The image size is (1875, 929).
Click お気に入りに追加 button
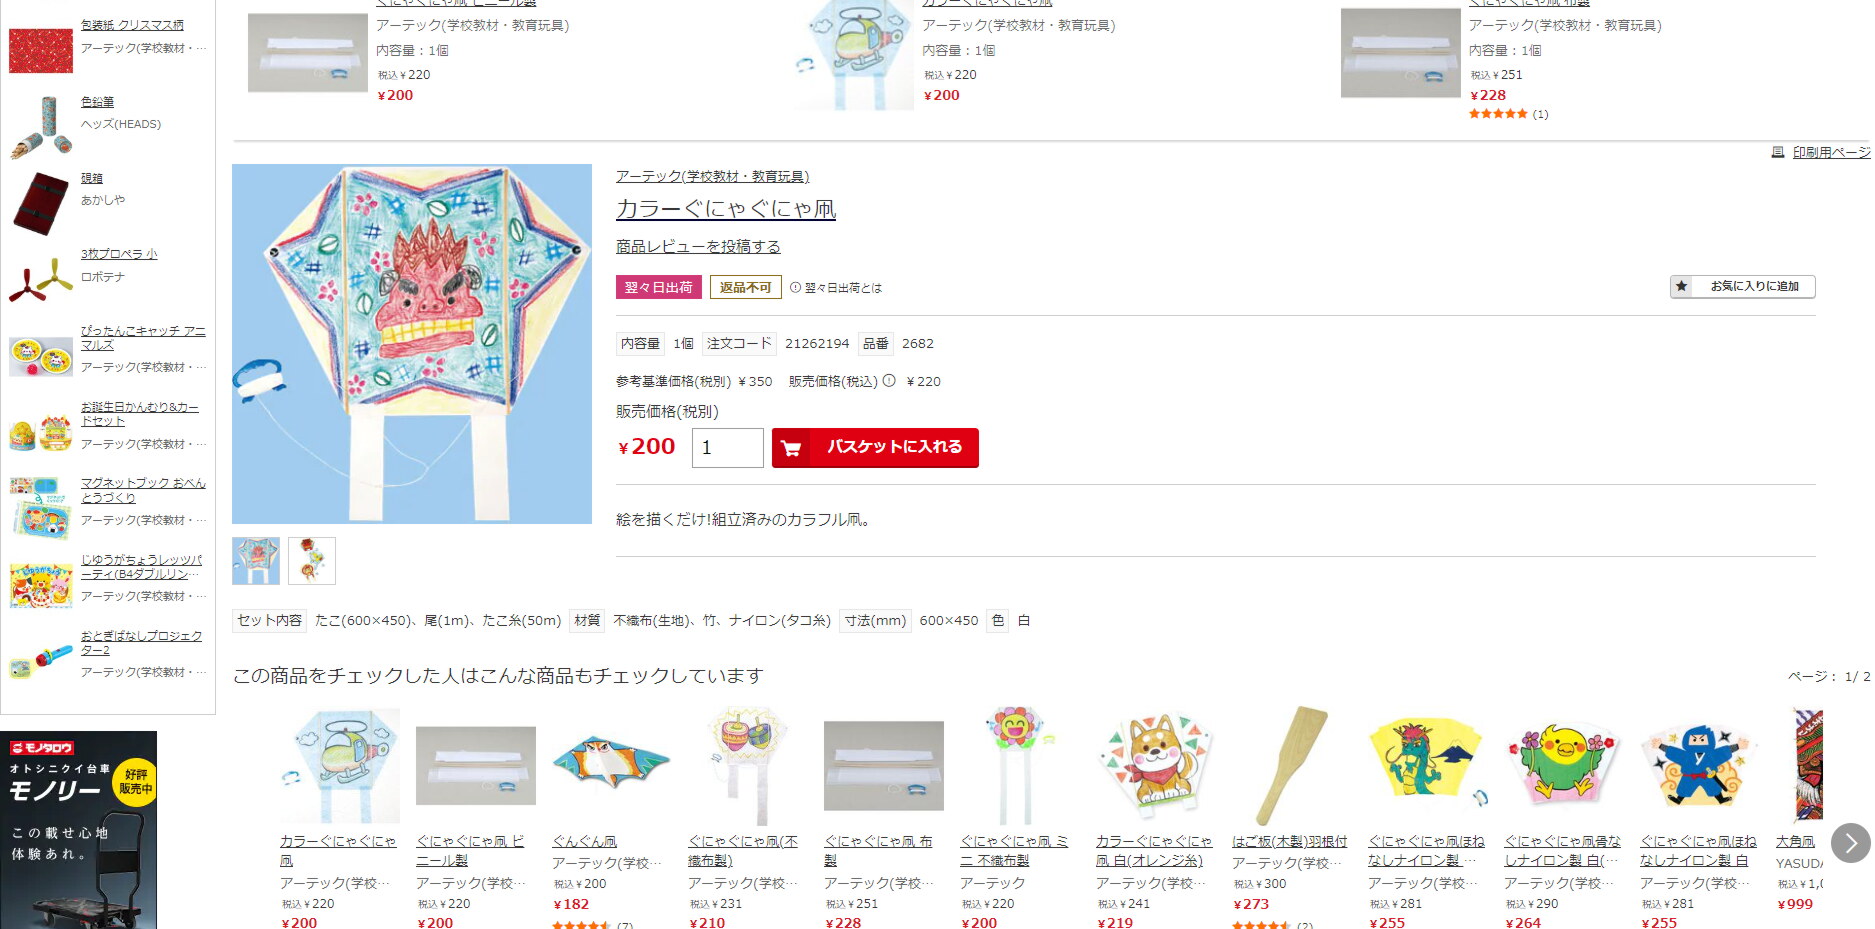pos(1742,286)
